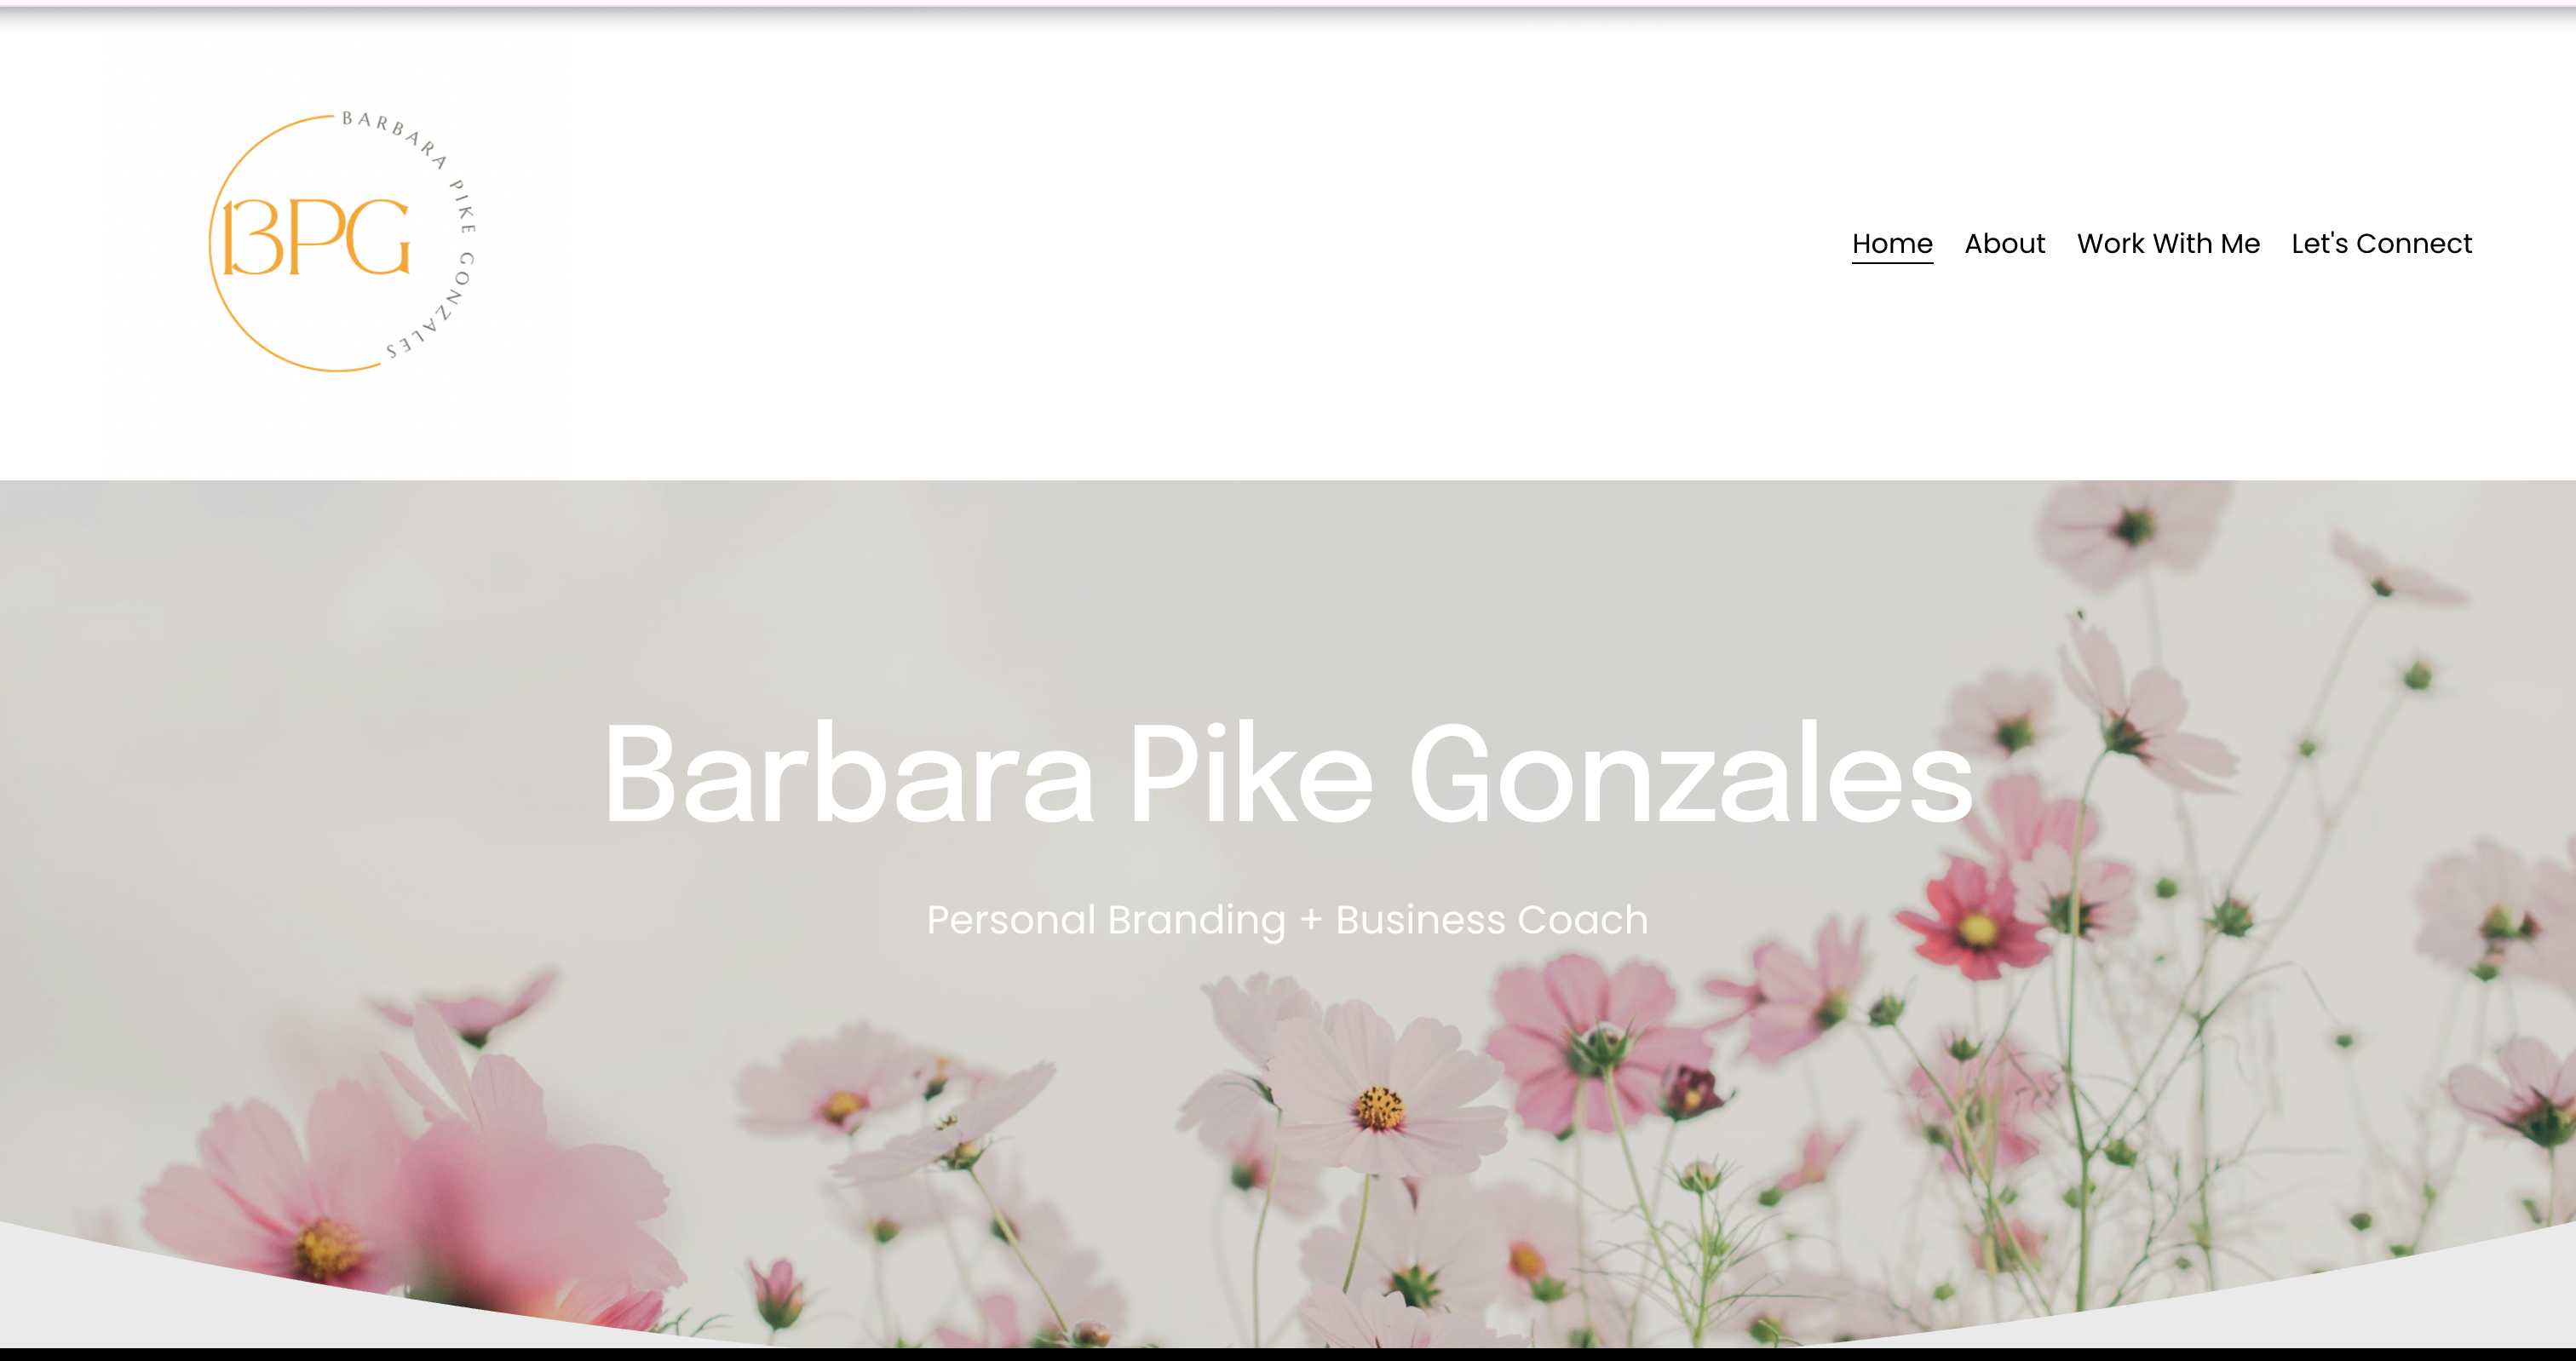Click the Personal Branding + Business Coach subtitle
The height and width of the screenshot is (1361, 2576).
coord(1287,920)
